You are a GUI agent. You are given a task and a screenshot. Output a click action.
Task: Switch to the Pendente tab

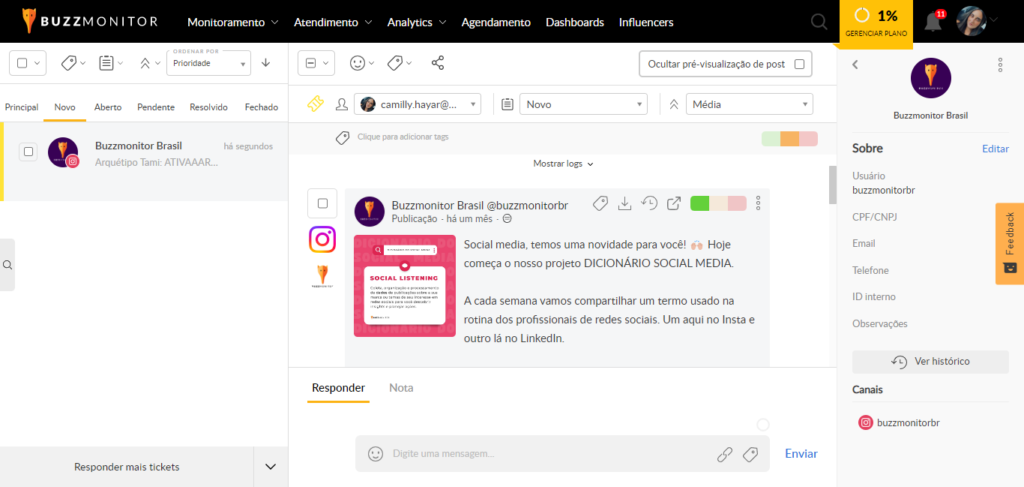[155, 107]
